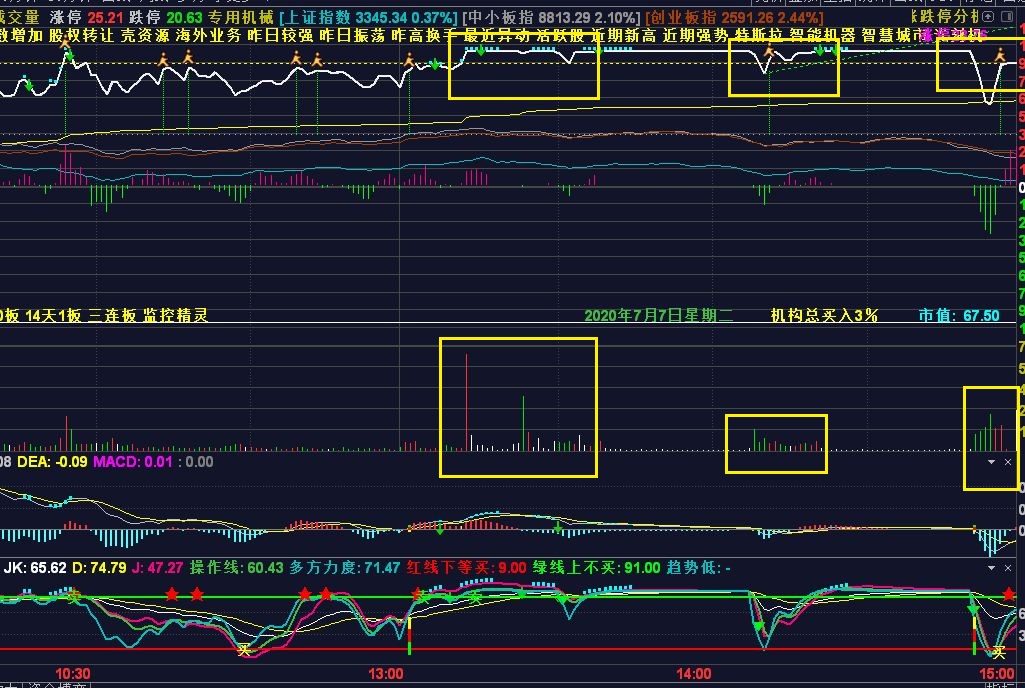
Task: Open the 监控精灵 label
Action: [x=175, y=315]
